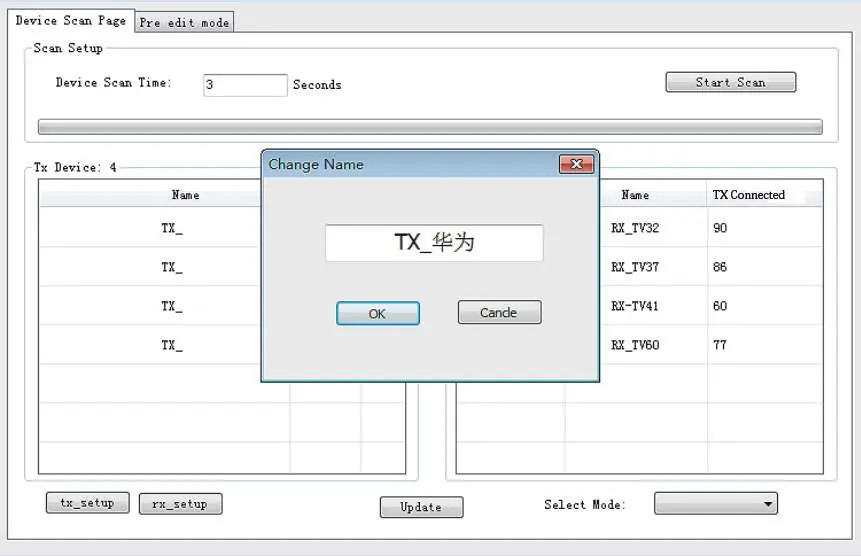Screen dimensions: 861x556
Task: Click the Cancle button in dialog
Action: click(499, 312)
